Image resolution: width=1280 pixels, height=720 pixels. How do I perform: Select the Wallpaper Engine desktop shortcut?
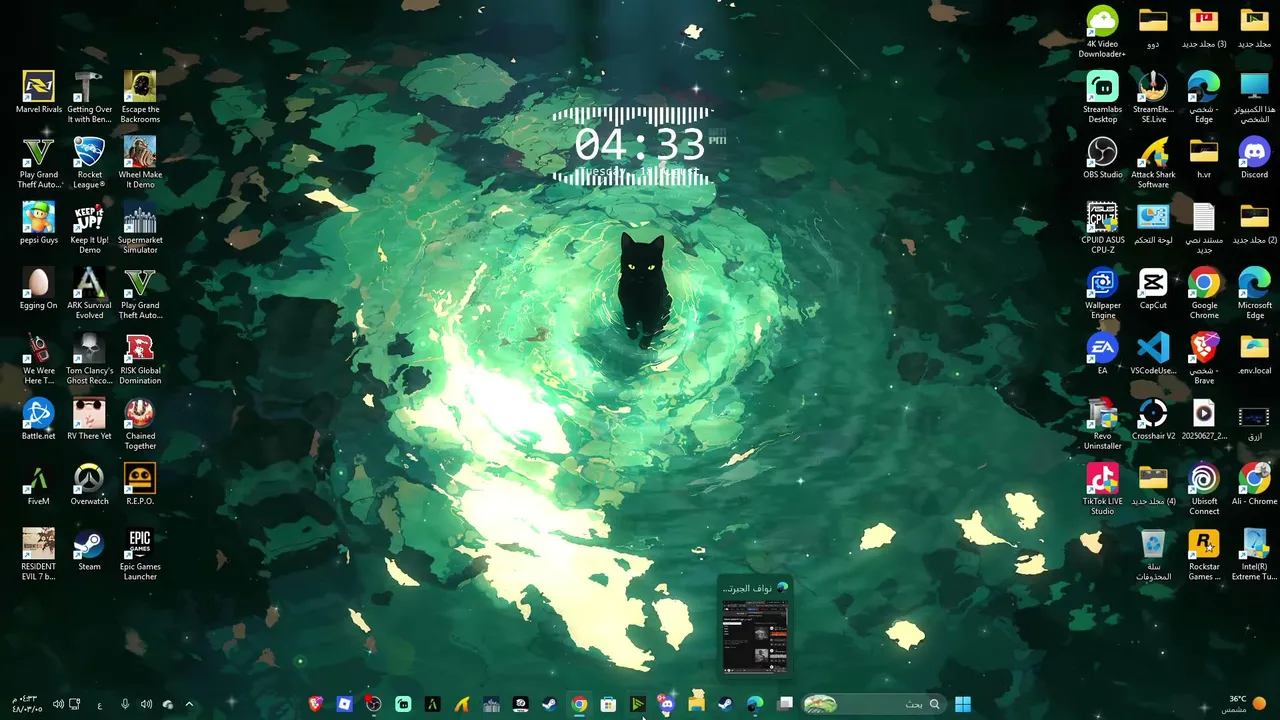[1102, 293]
